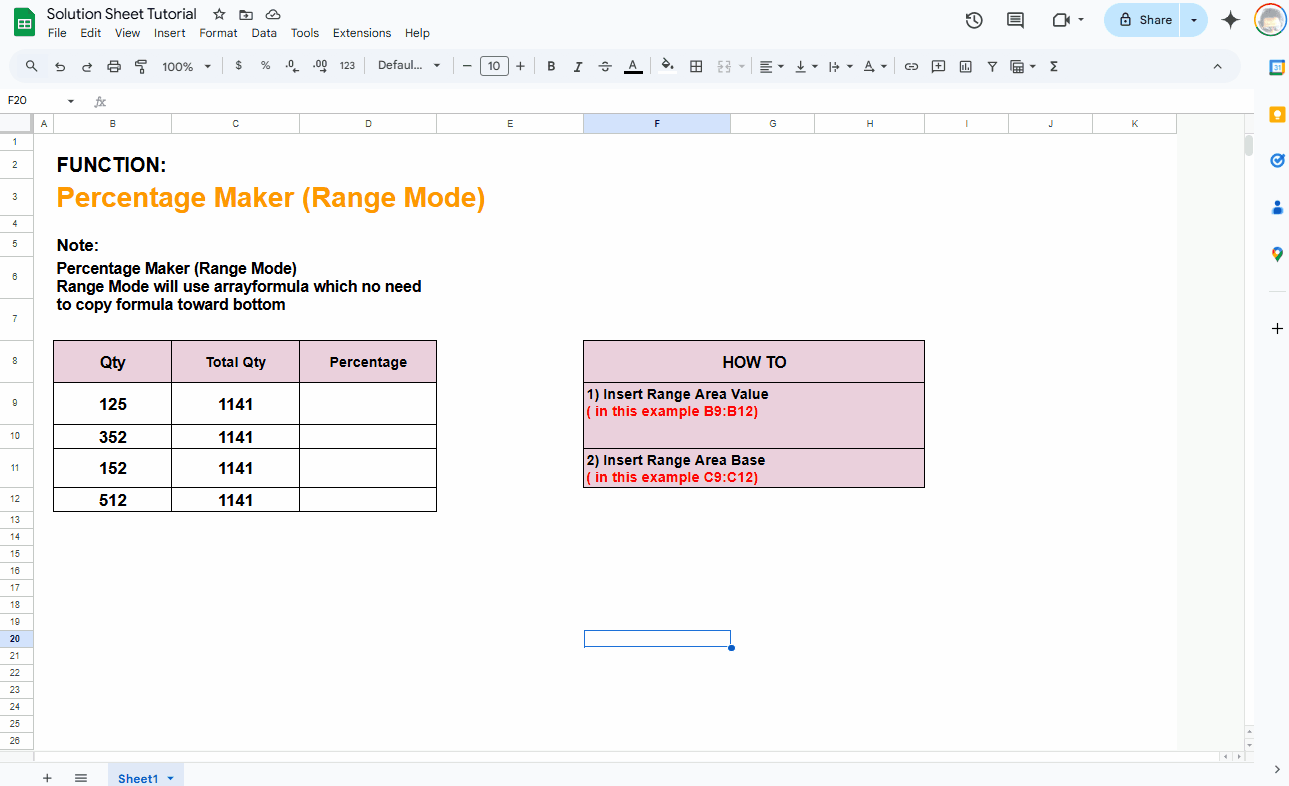Get add-ons with plus icon
The image size is (1289, 786).
[x=1277, y=328]
